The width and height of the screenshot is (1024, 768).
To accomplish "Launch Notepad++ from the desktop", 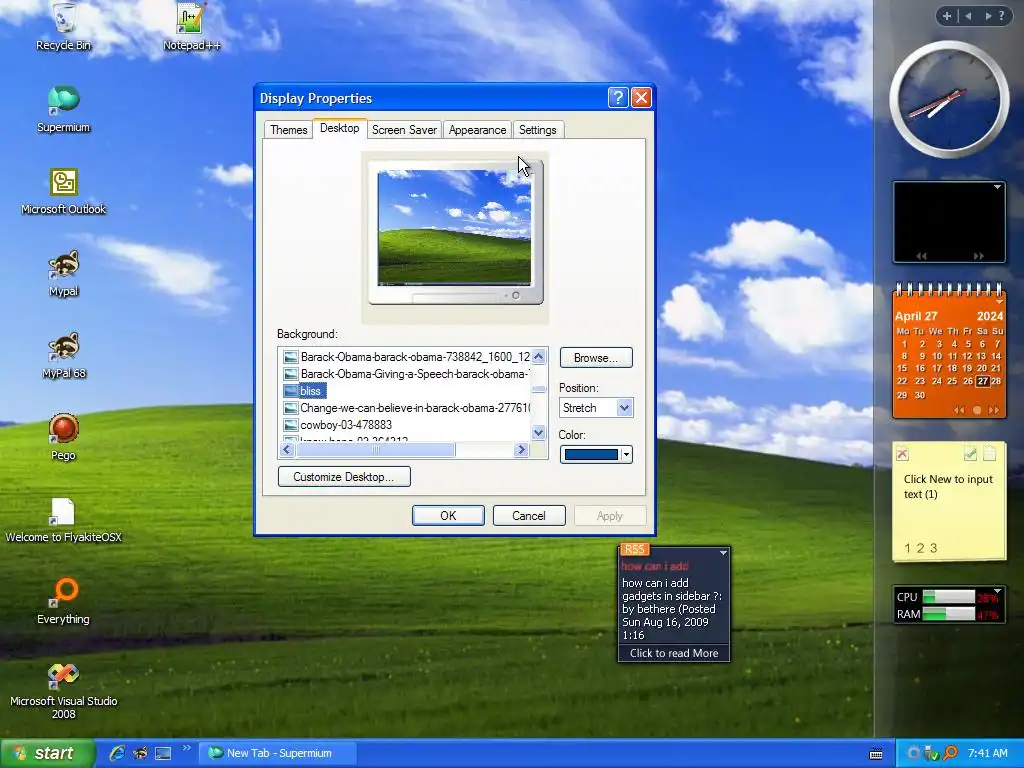I will (x=191, y=26).
